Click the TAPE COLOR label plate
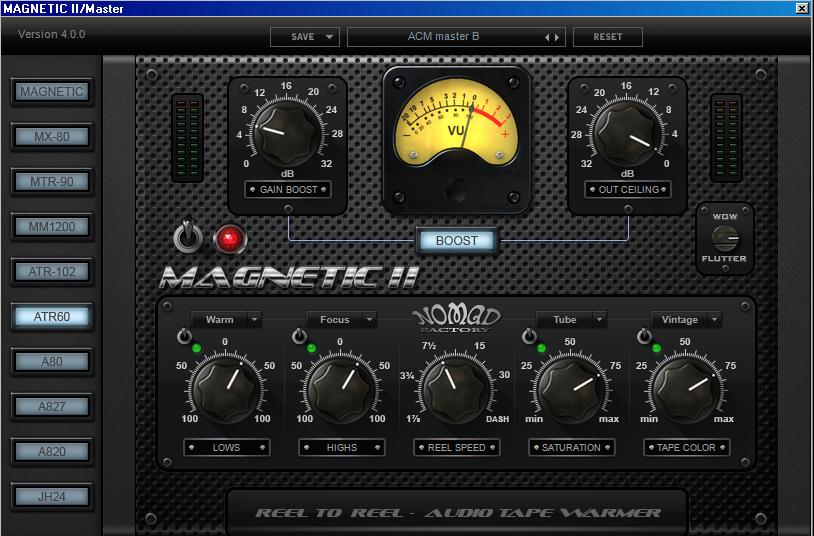Image resolution: width=814 pixels, height=536 pixels. 687,447
